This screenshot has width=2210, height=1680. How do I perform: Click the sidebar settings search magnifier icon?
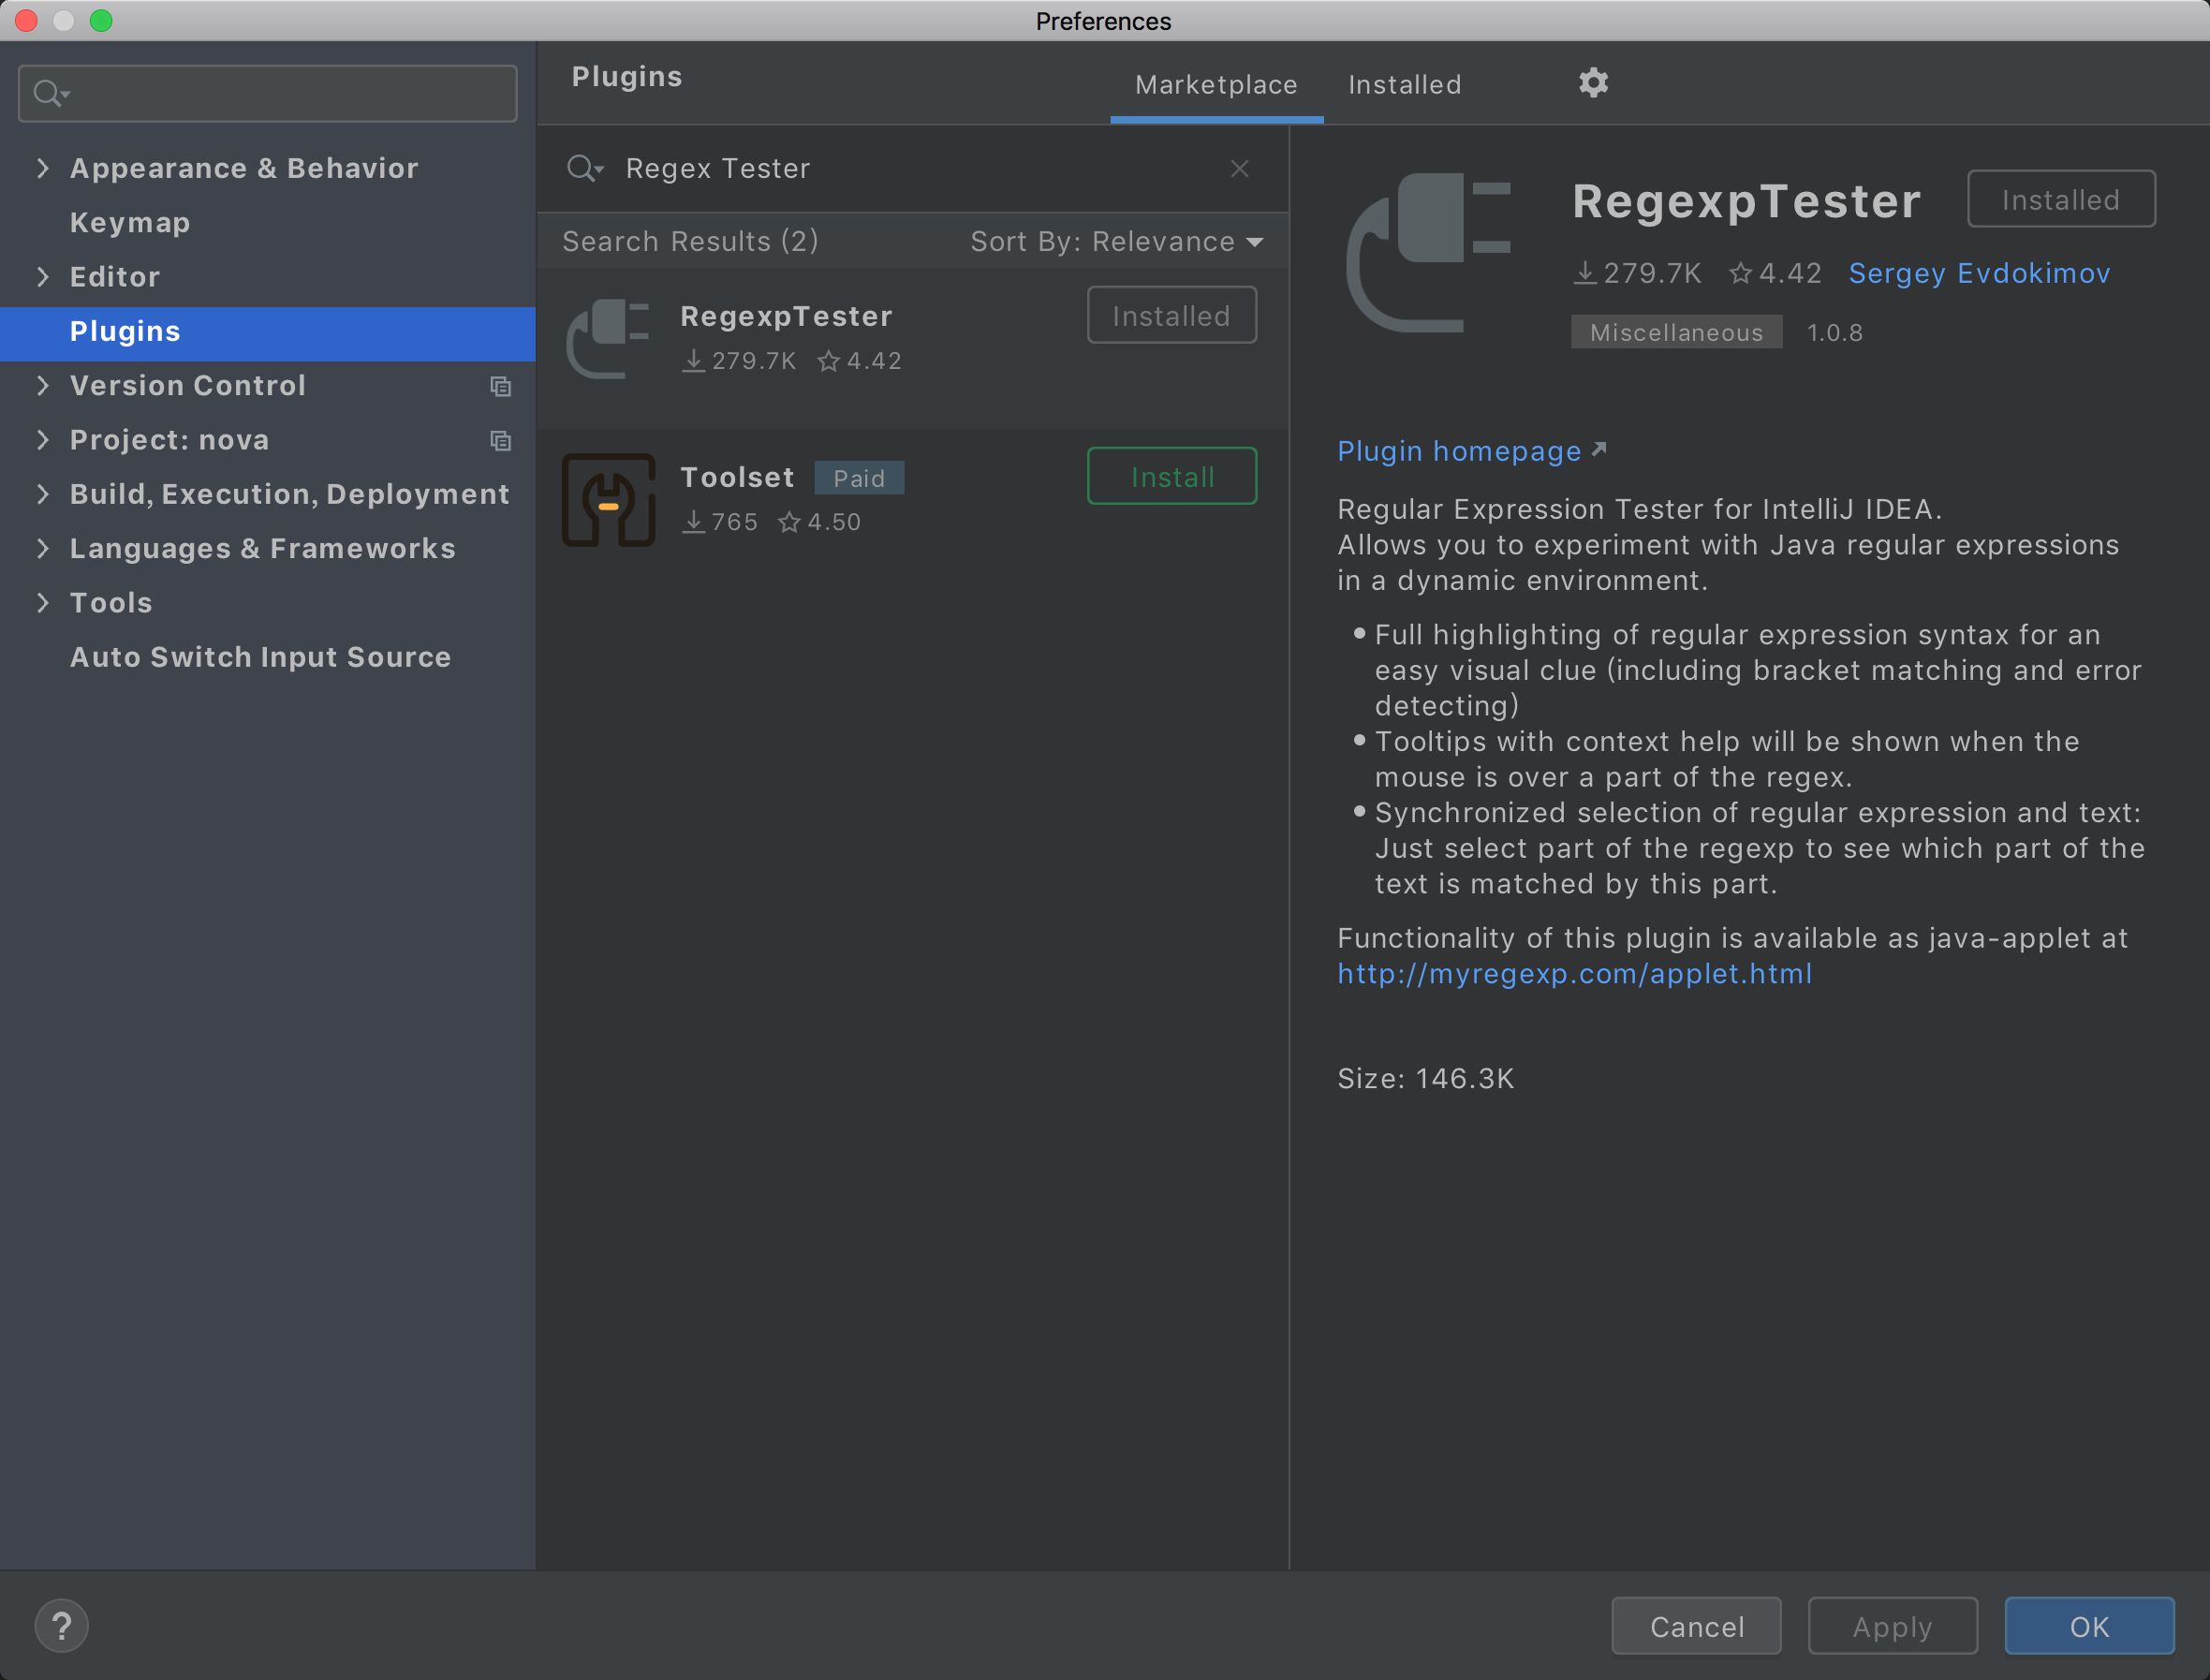point(48,94)
